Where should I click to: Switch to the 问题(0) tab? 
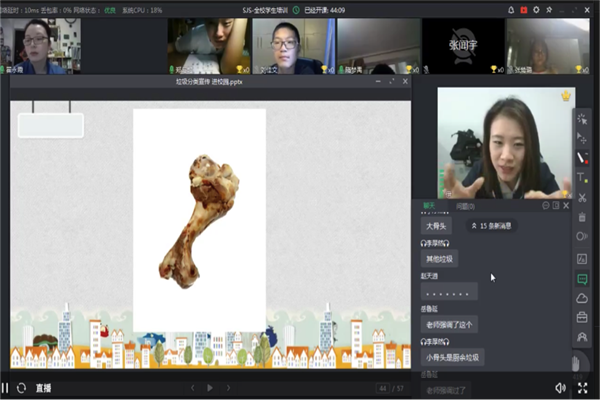(465, 206)
